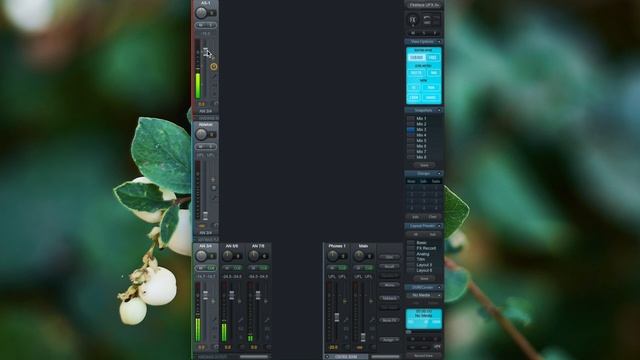Select snapshot Mix 8
Screen dimensions: 640x360
click(422, 157)
